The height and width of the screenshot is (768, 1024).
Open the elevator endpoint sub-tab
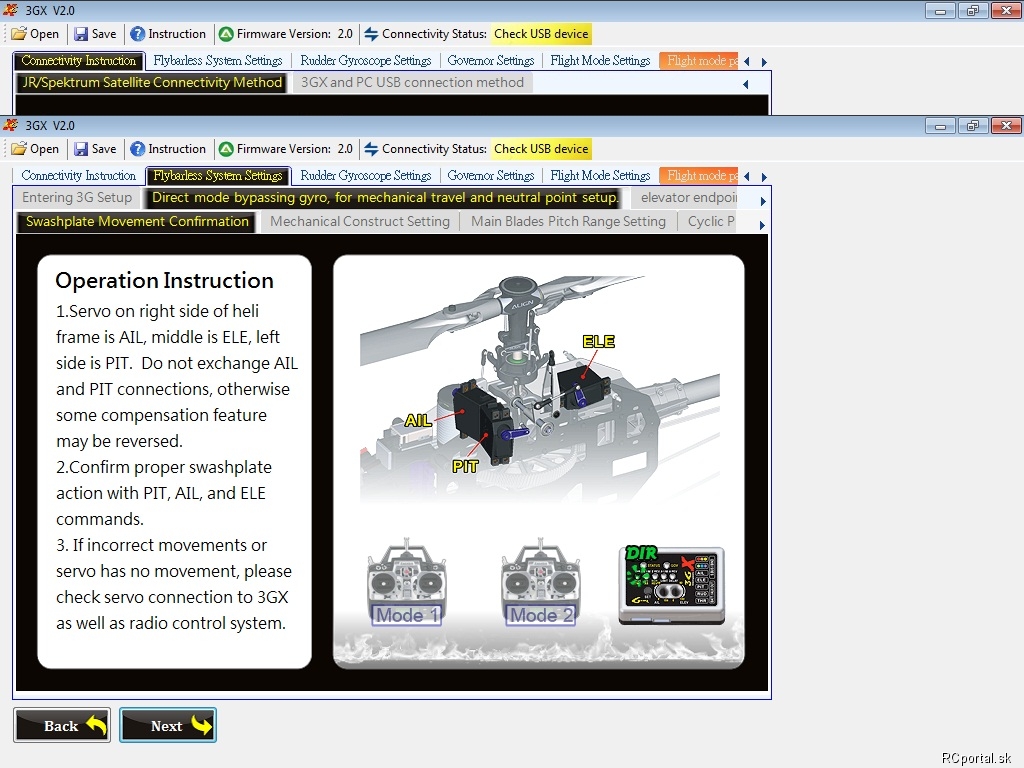pyautogui.click(x=685, y=198)
